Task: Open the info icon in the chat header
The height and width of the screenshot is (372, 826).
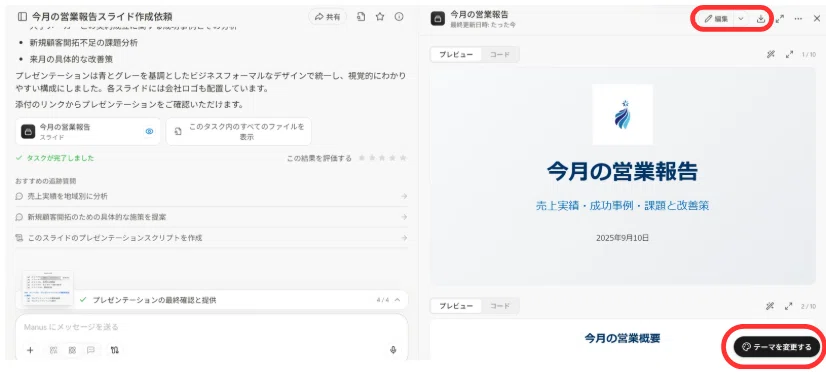Action: click(x=399, y=17)
